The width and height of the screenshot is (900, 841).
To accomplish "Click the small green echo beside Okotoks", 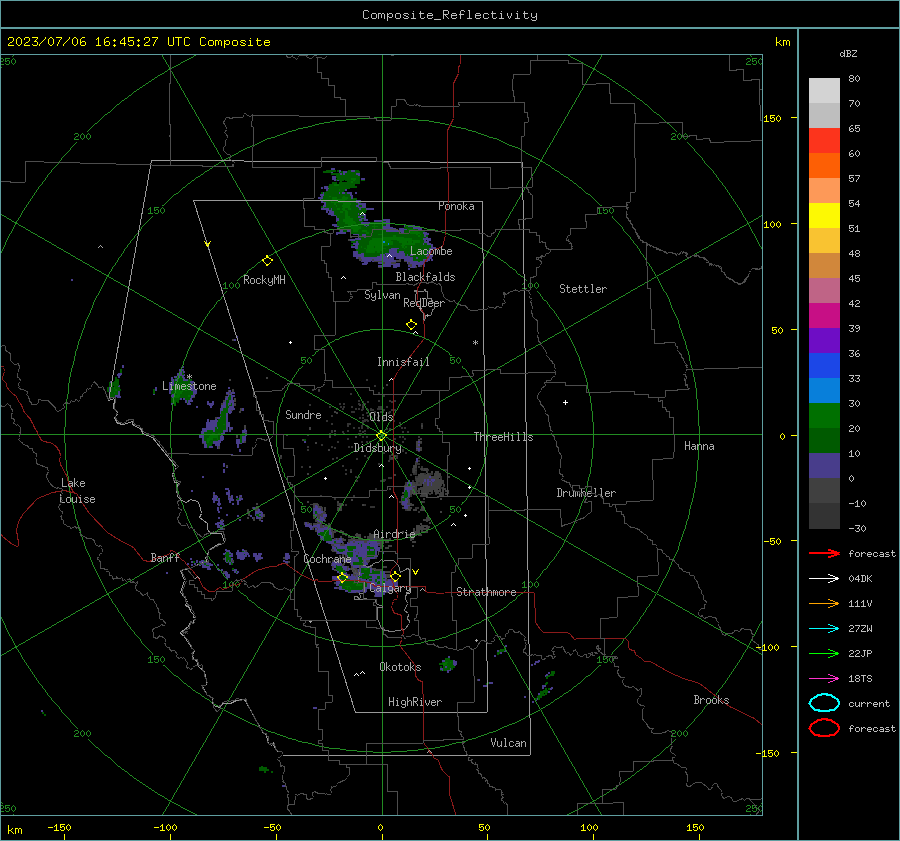I will point(448,664).
